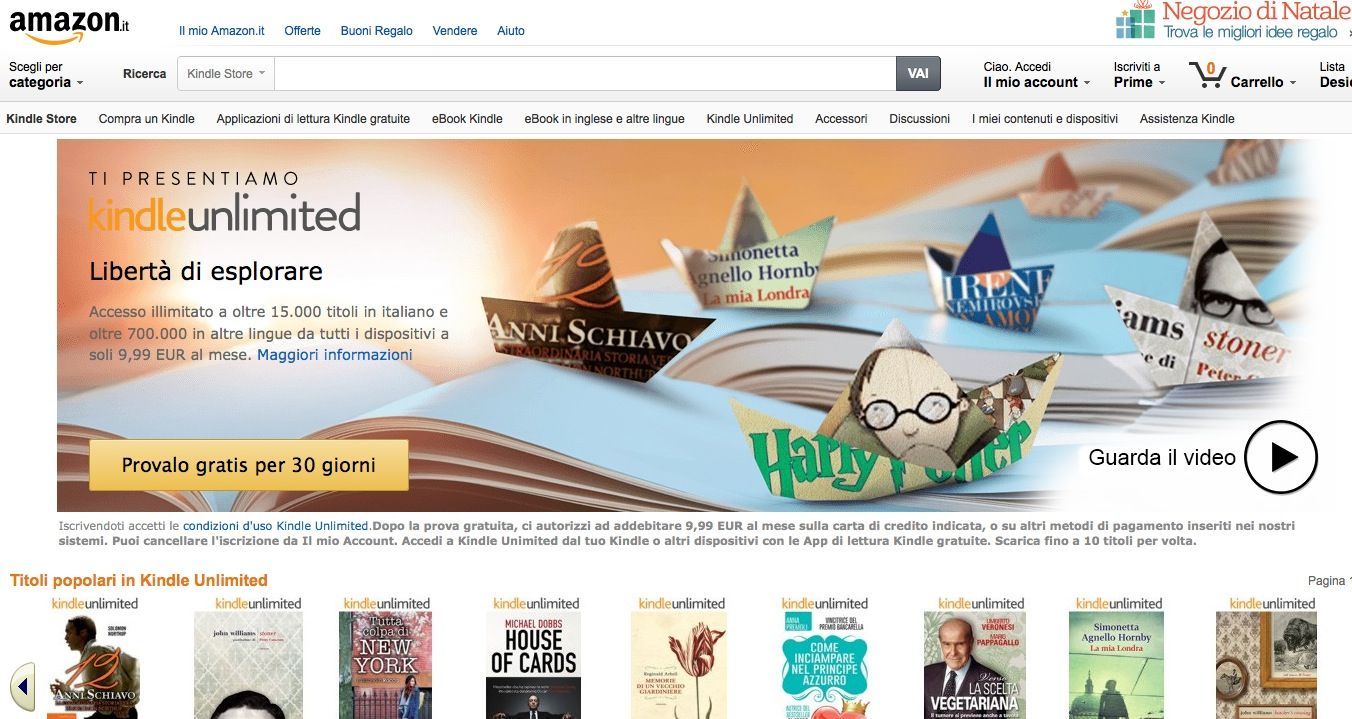Click Provalo gratis per 30 giorni

pyautogui.click(x=249, y=465)
